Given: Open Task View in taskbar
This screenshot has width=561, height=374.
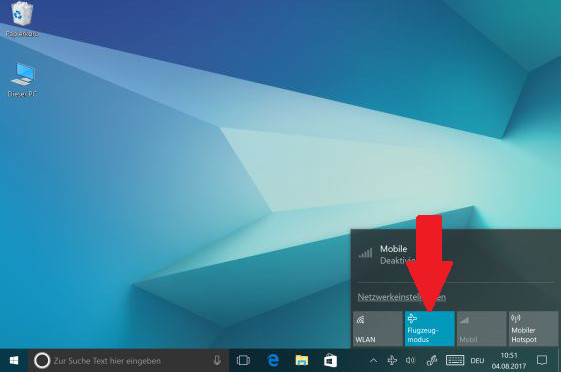Looking at the screenshot, I should pos(243,360).
